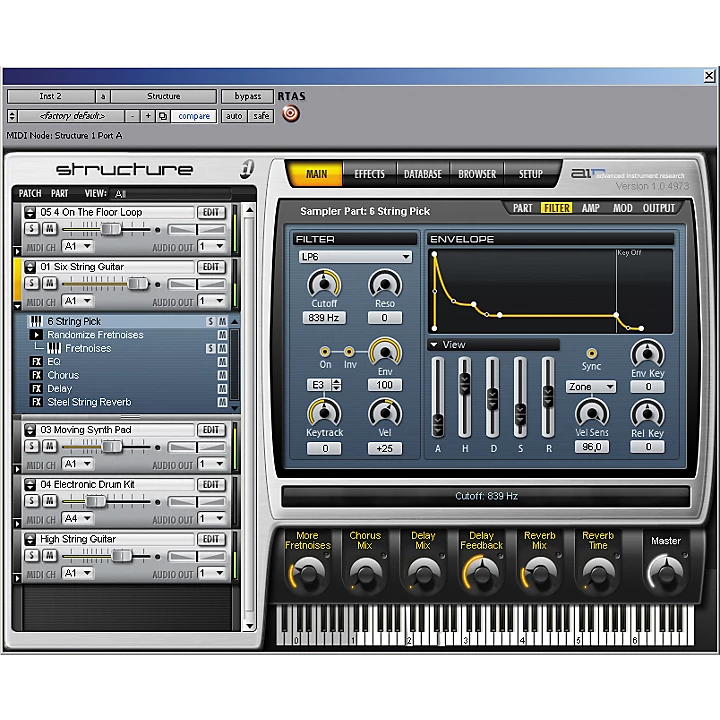Switch to the BROWSER tab
The width and height of the screenshot is (720, 720).
477,174
